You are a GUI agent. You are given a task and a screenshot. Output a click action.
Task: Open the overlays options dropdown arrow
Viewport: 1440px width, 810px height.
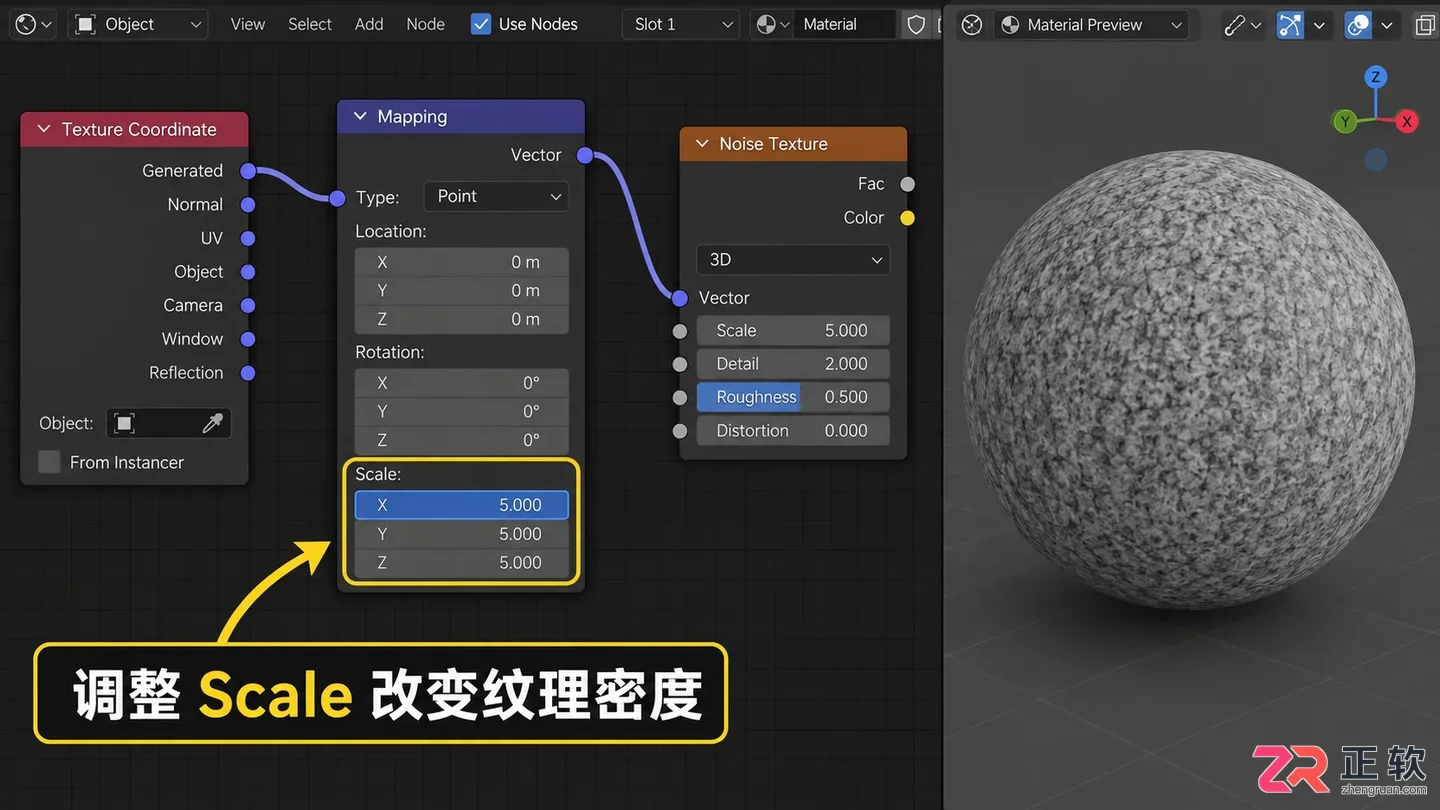coord(1386,24)
